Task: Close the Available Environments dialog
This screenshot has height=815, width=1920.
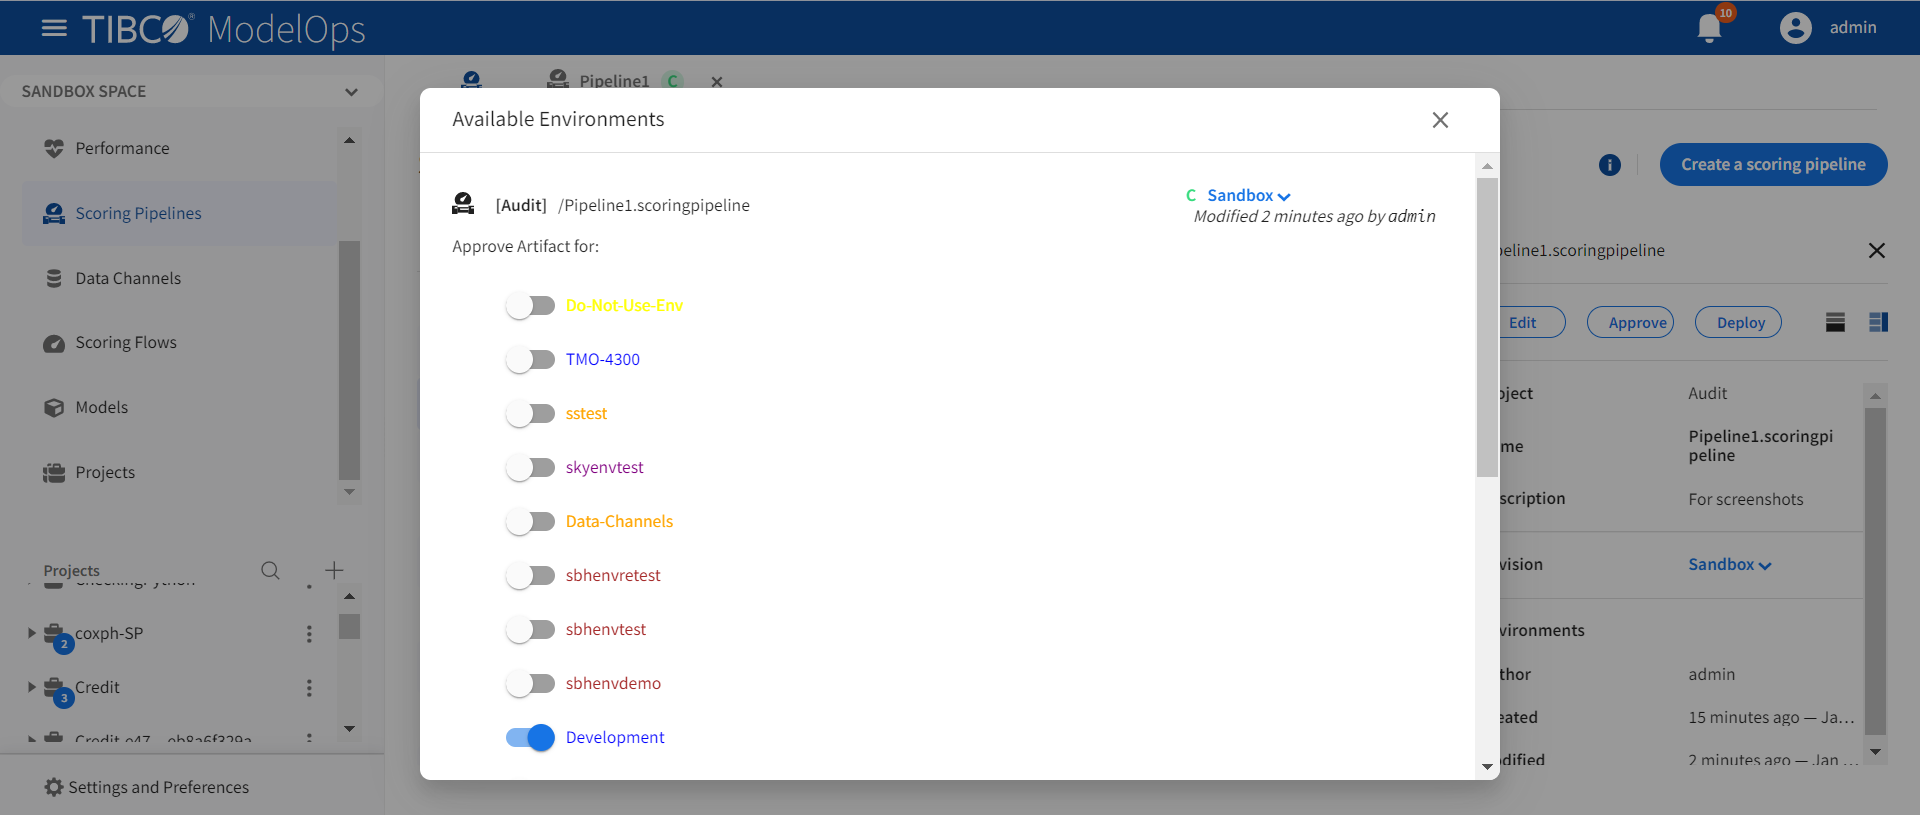Action: (x=1440, y=120)
